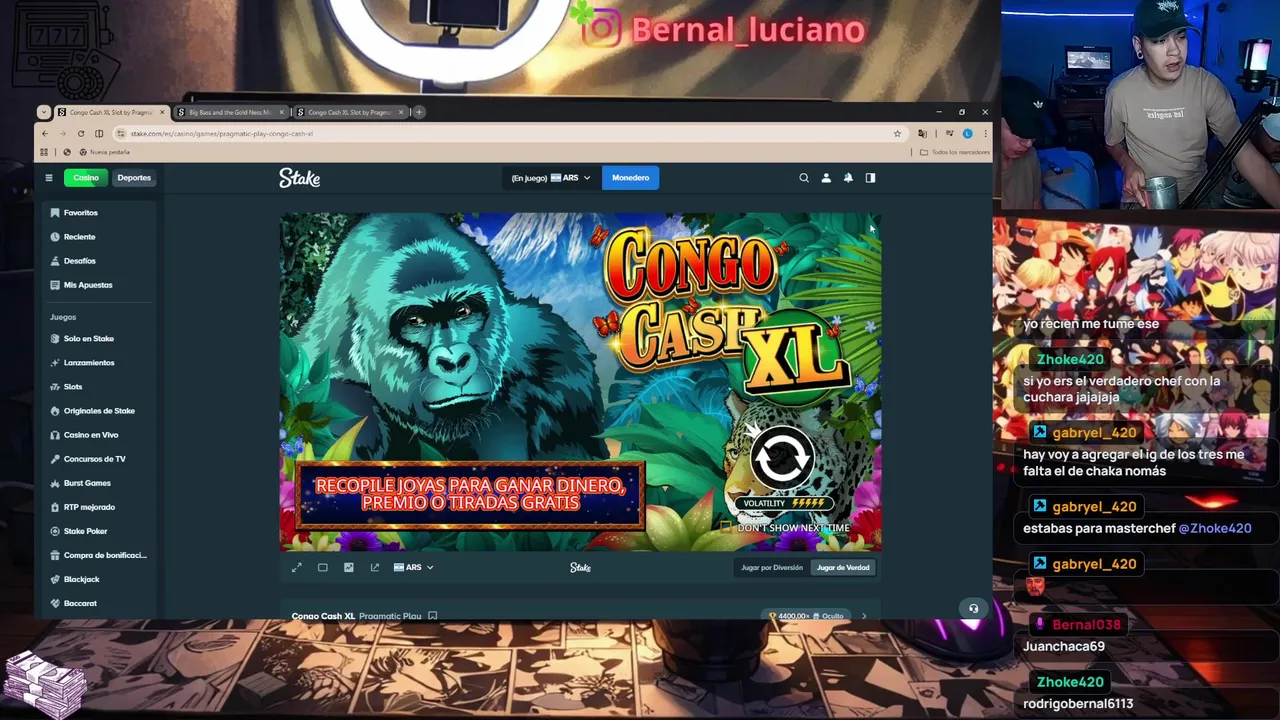Open Chrome three-dot menu
Image resolution: width=1280 pixels, height=720 pixels.
pyautogui.click(x=985, y=133)
